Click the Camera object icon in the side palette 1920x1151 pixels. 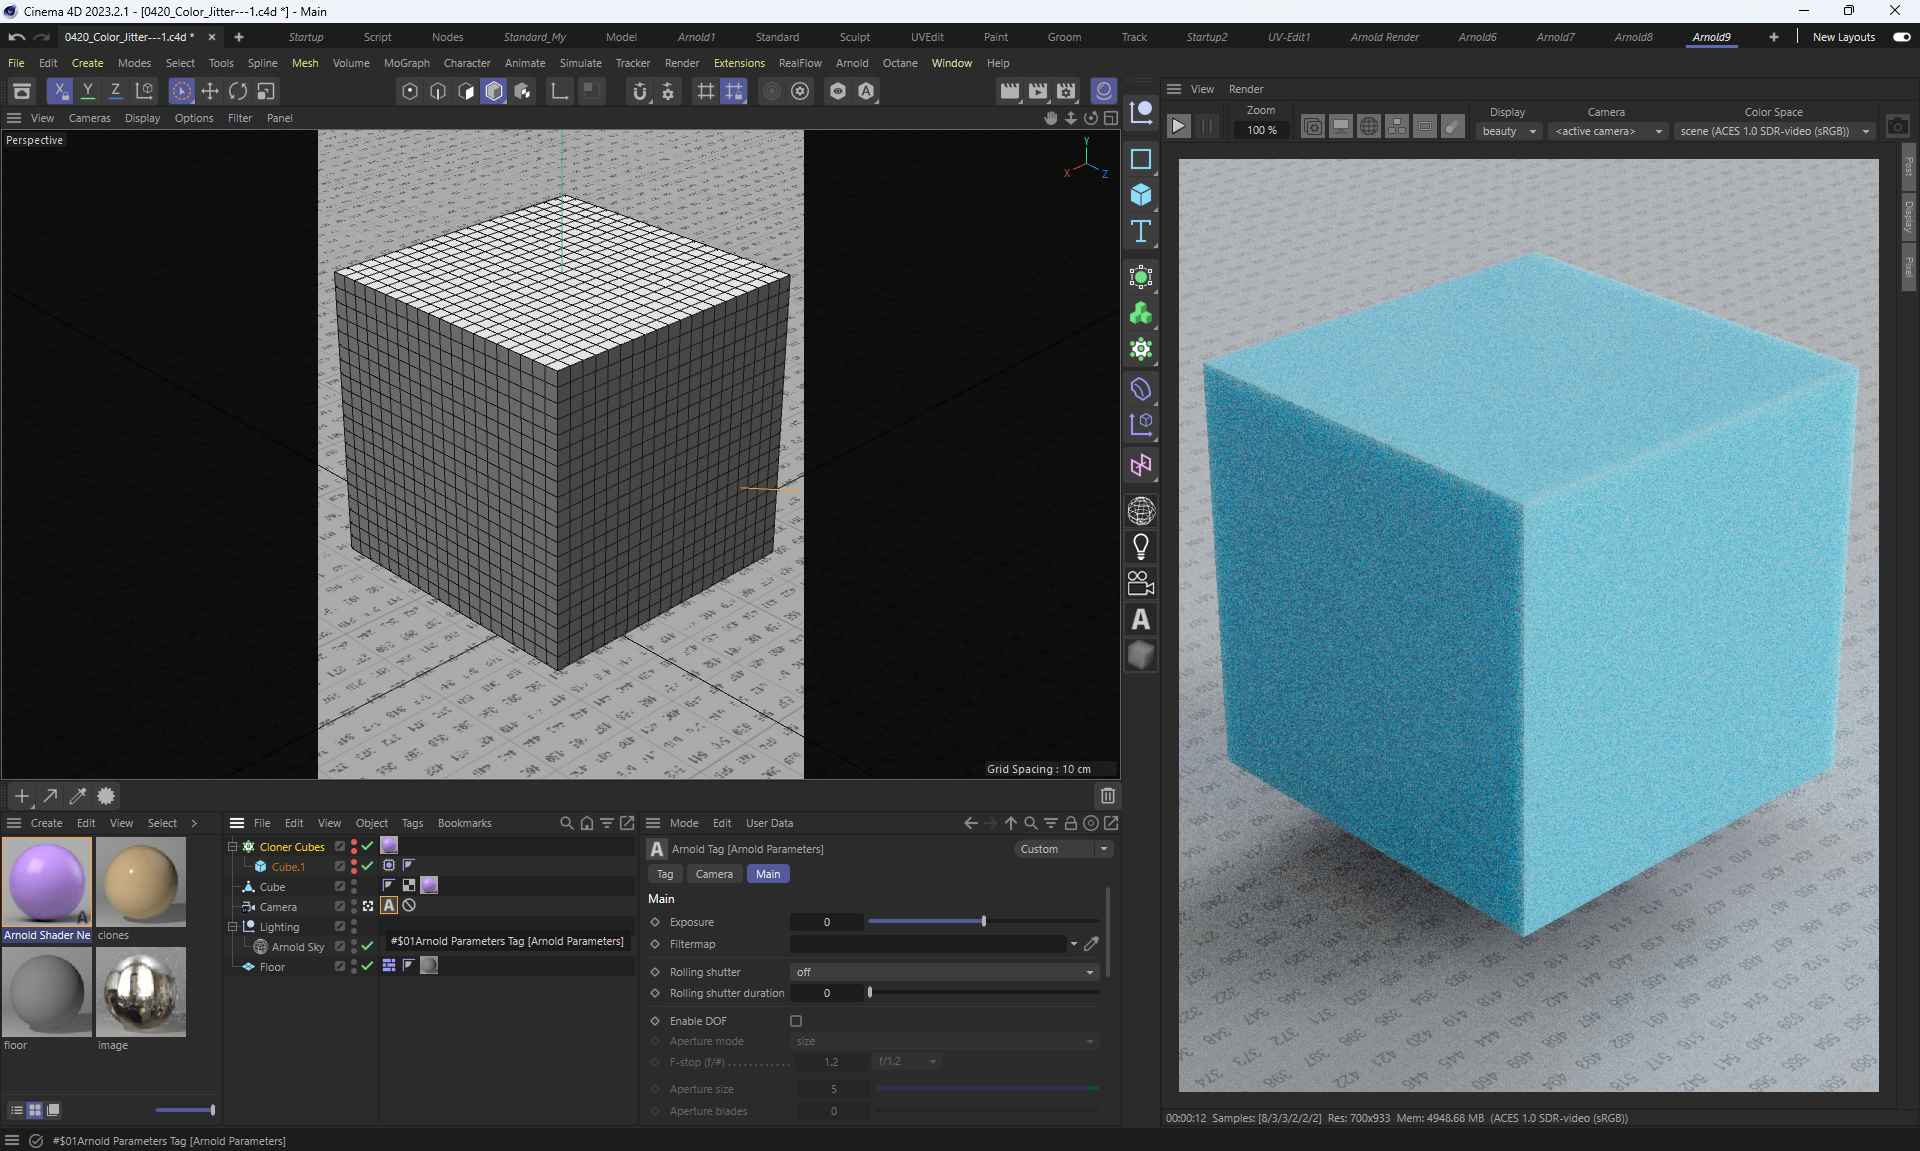click(1140, 583)
